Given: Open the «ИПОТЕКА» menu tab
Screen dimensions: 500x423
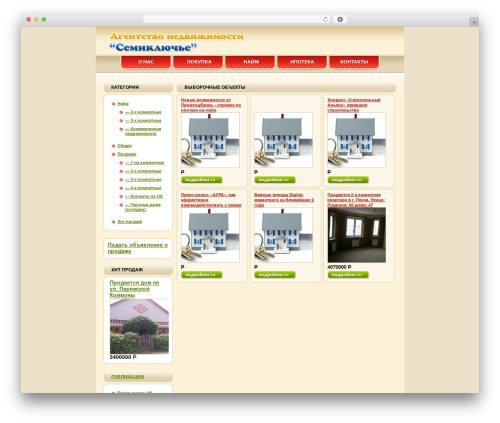Looking at the screenshot, I should pos(302,62).
